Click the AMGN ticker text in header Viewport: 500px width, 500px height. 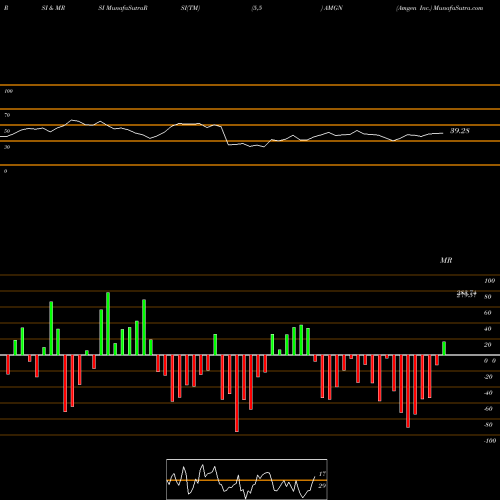(333, 8)
